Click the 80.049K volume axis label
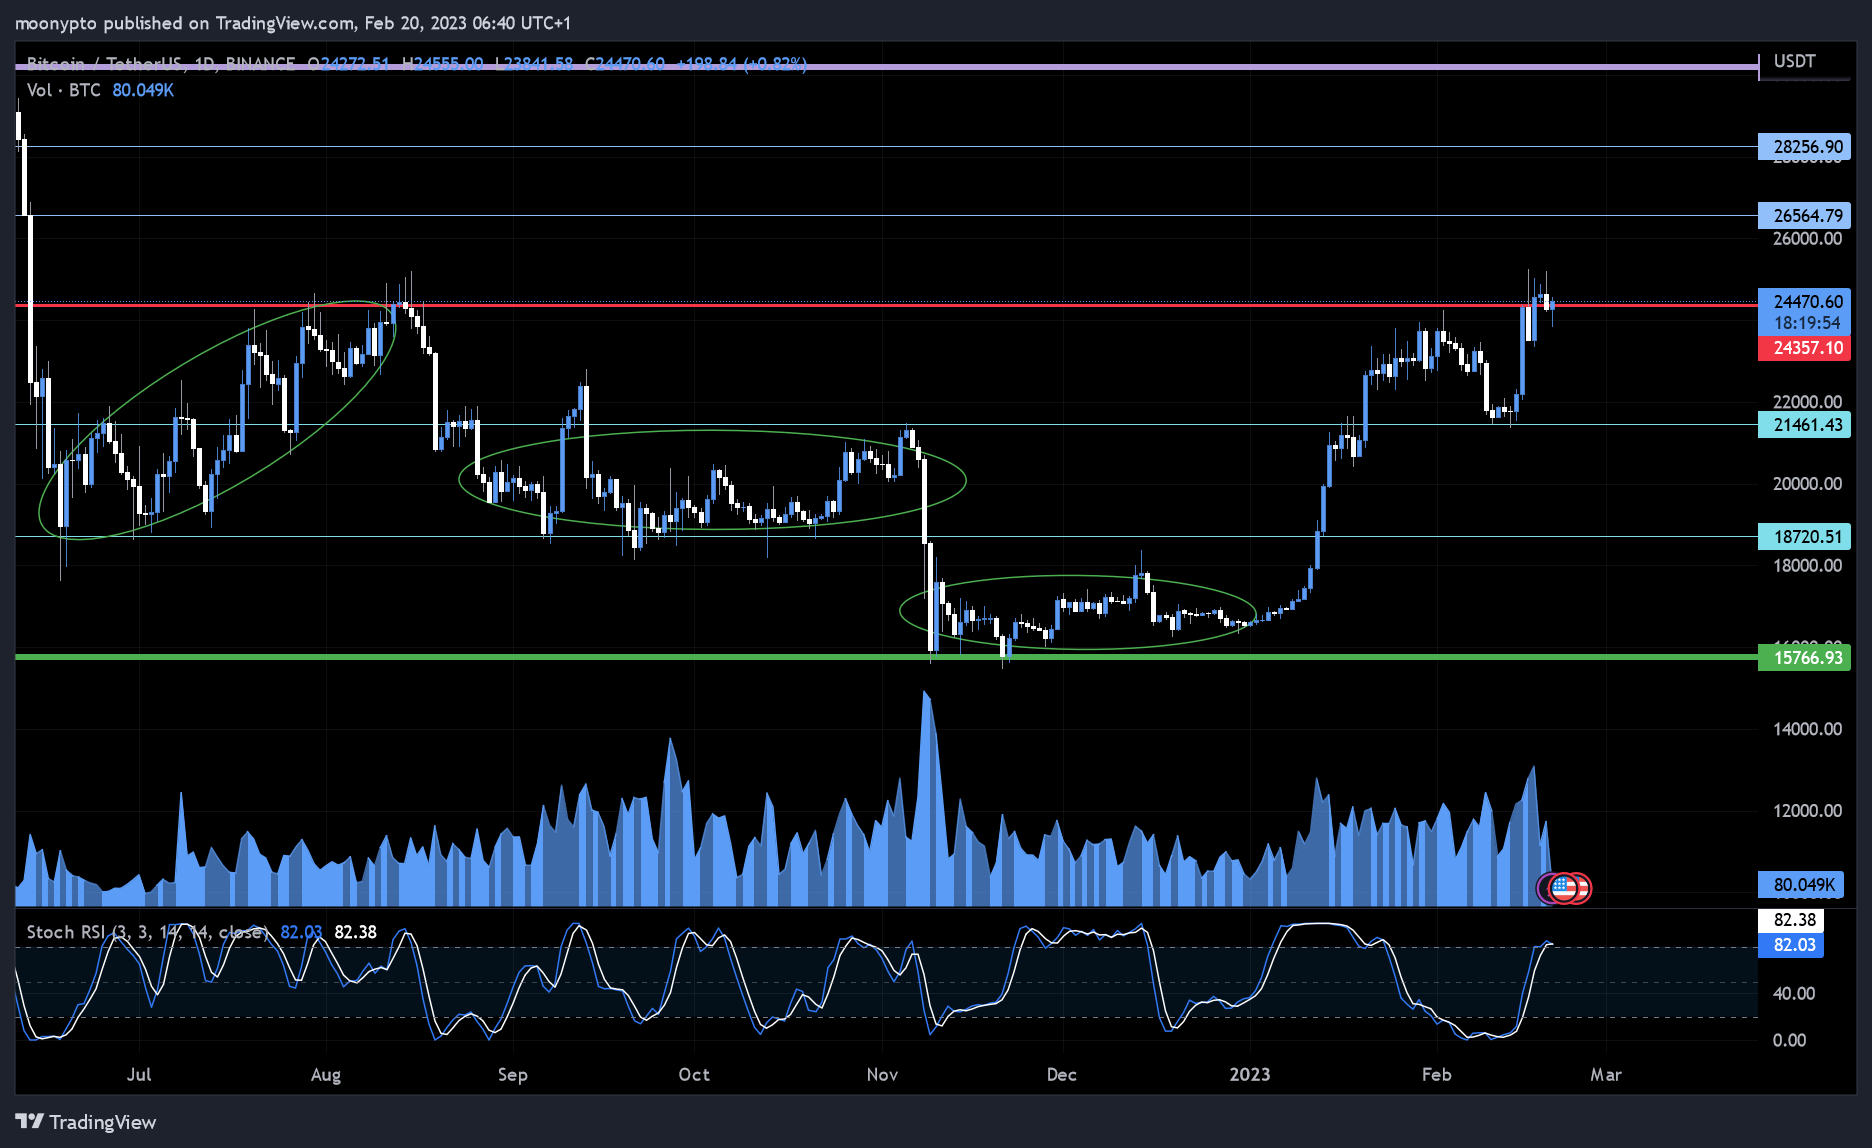Screen dimensions: 1872x1148 (1802, 885)
